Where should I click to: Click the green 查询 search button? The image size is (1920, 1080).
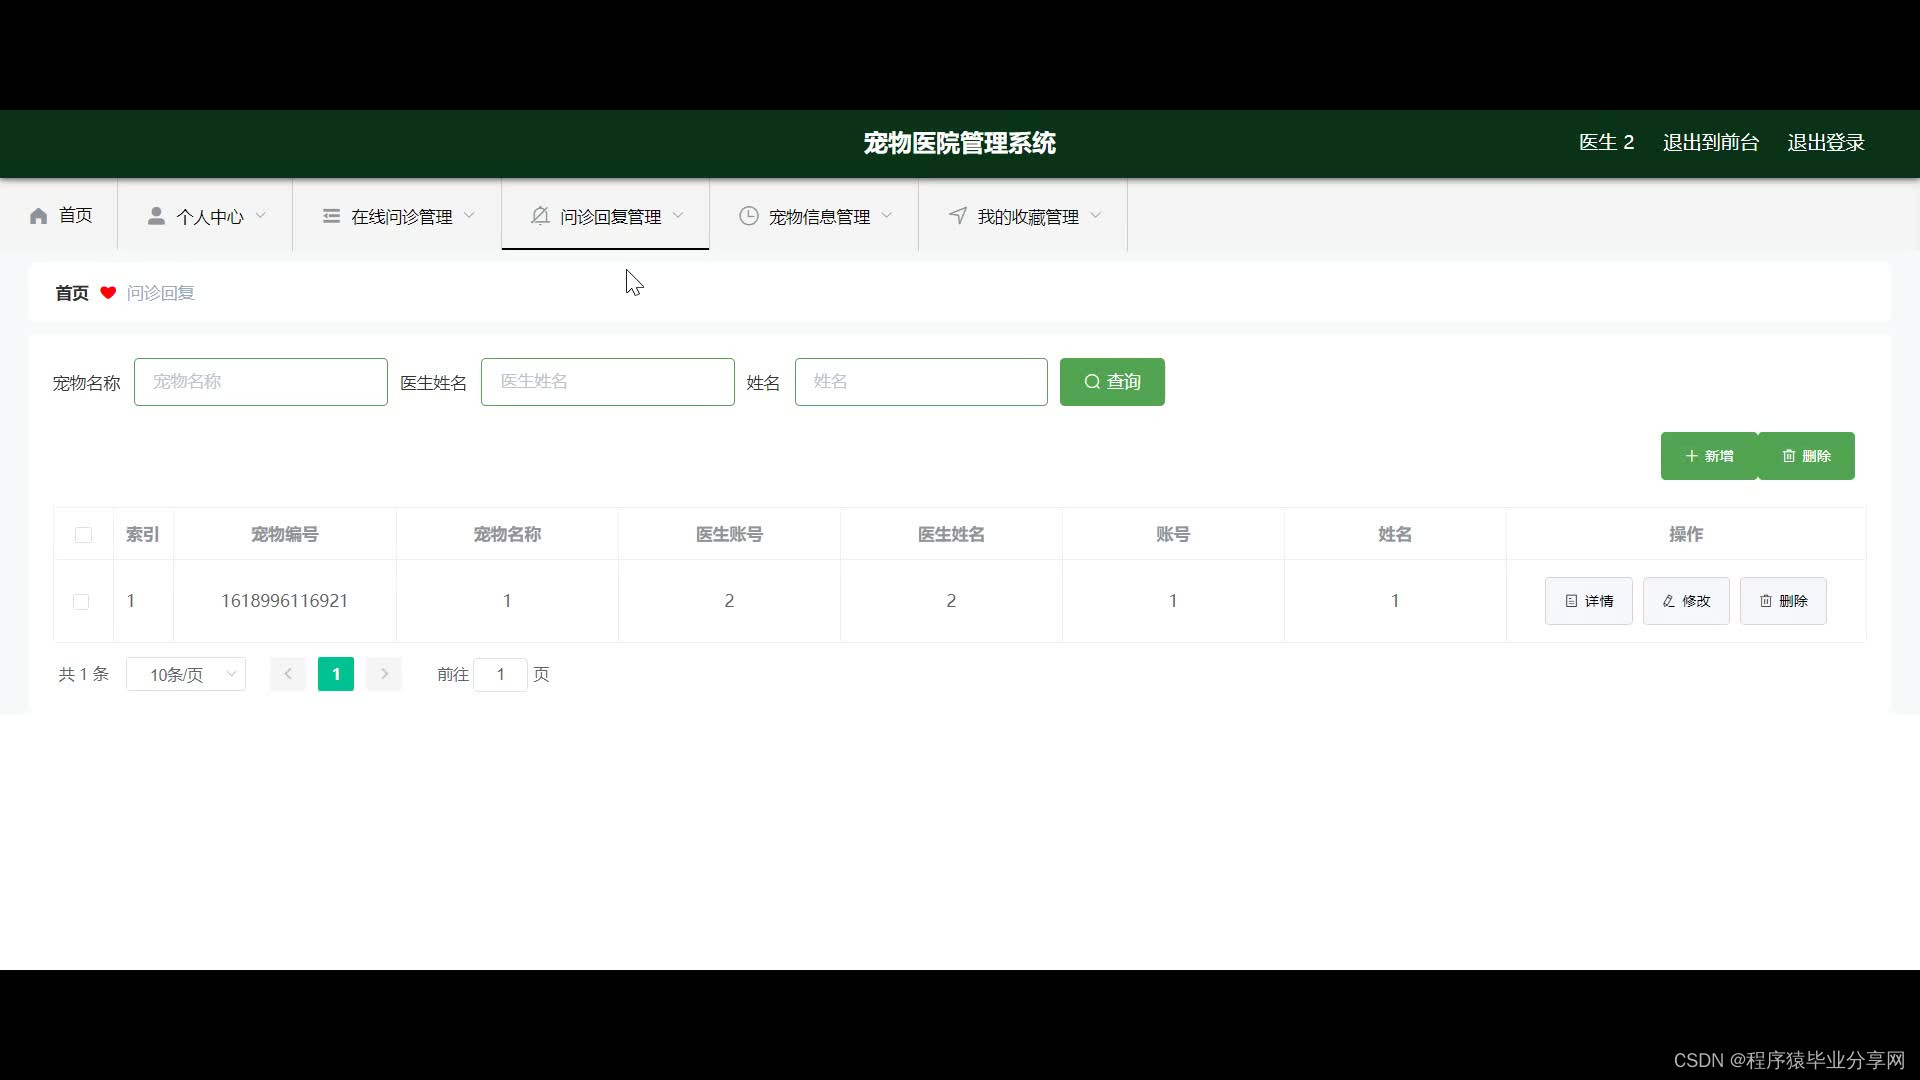tap(1112, 382)
